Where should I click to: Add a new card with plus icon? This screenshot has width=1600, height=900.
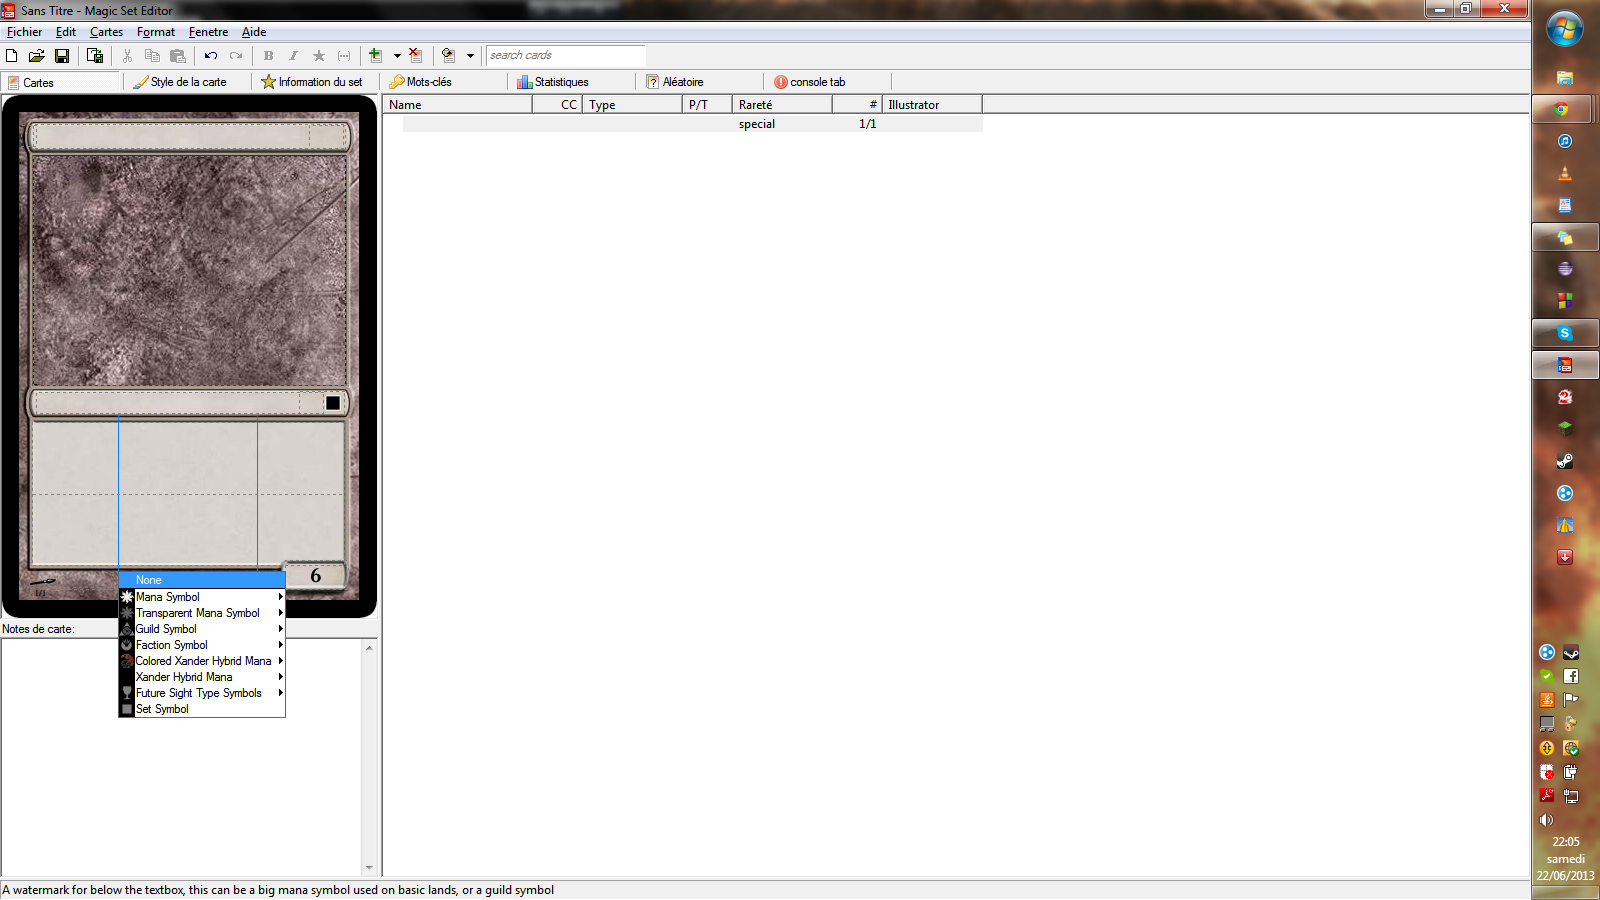coord(376,56)
